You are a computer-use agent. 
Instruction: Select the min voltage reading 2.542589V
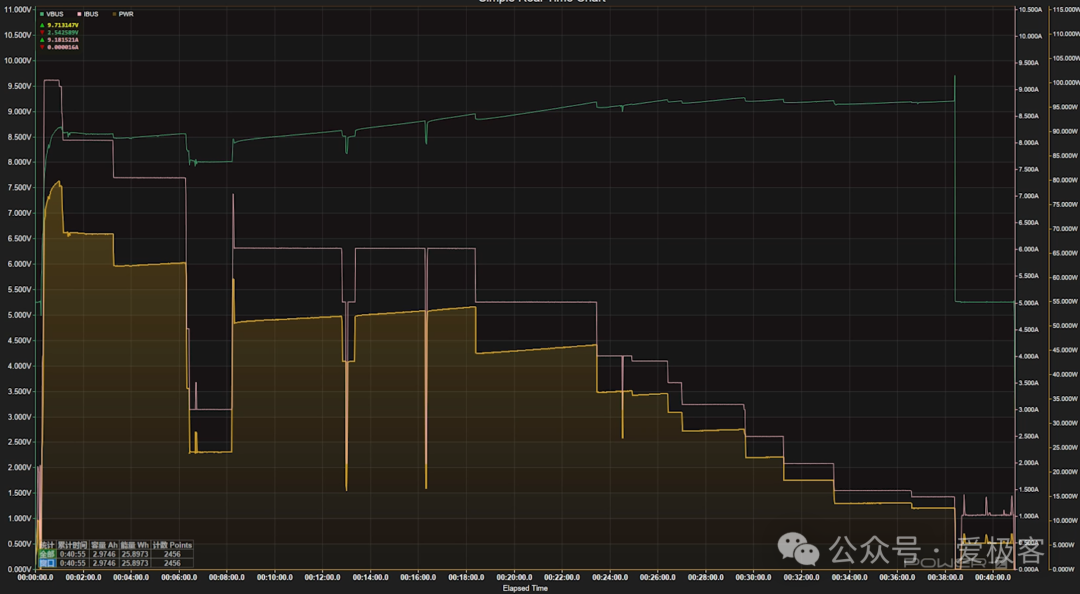point(63,32)
